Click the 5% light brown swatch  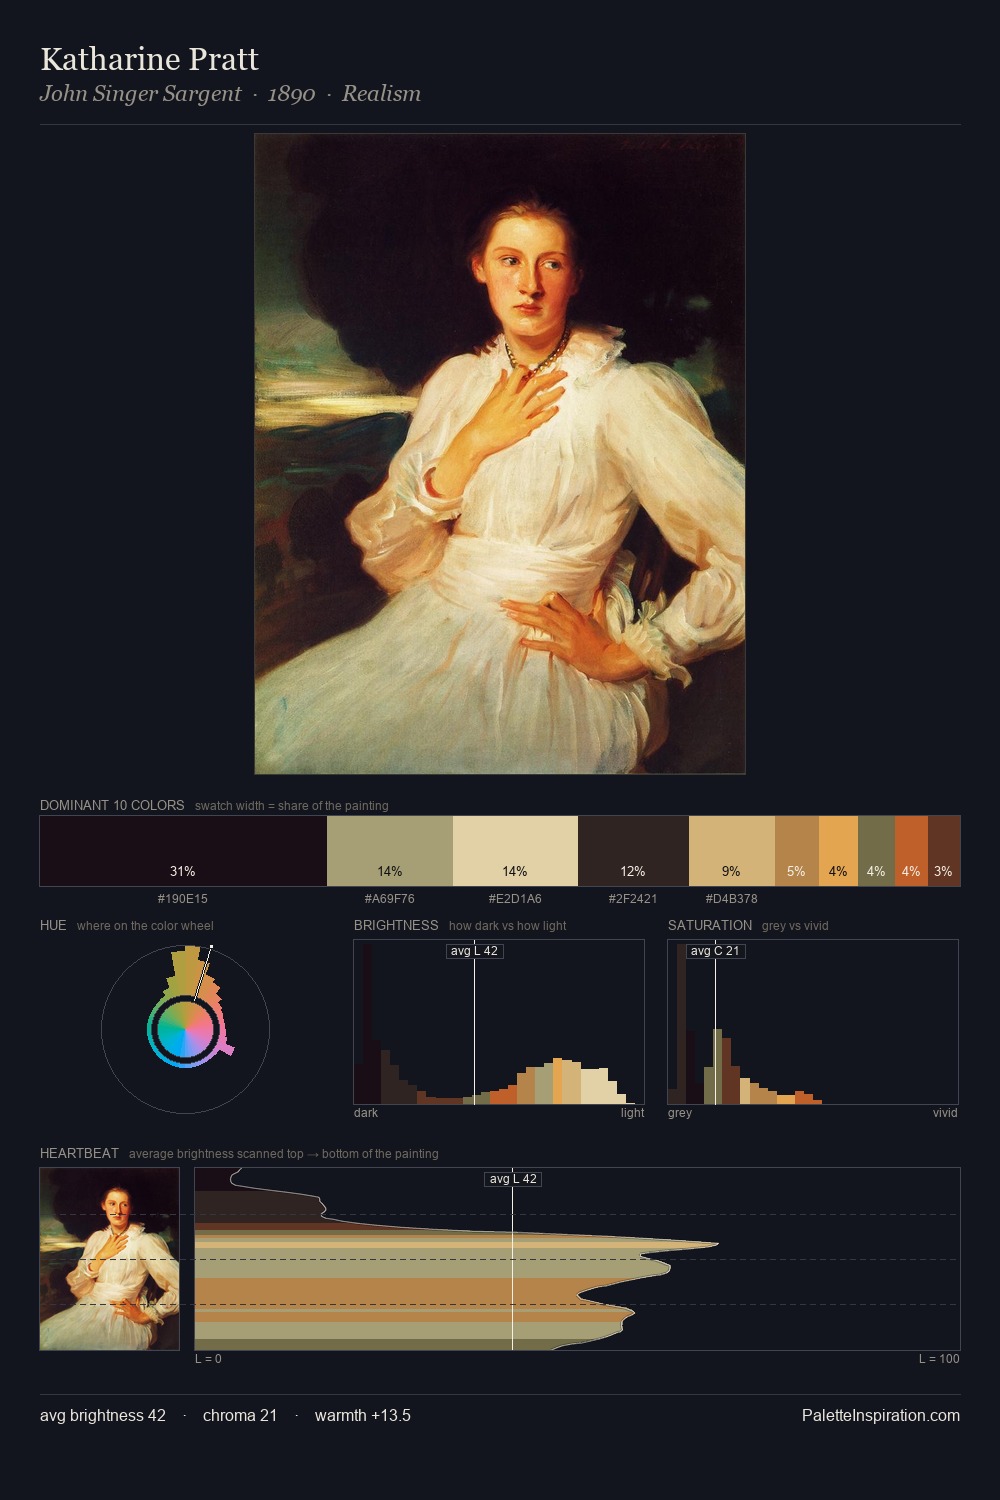tap(797, 851)
